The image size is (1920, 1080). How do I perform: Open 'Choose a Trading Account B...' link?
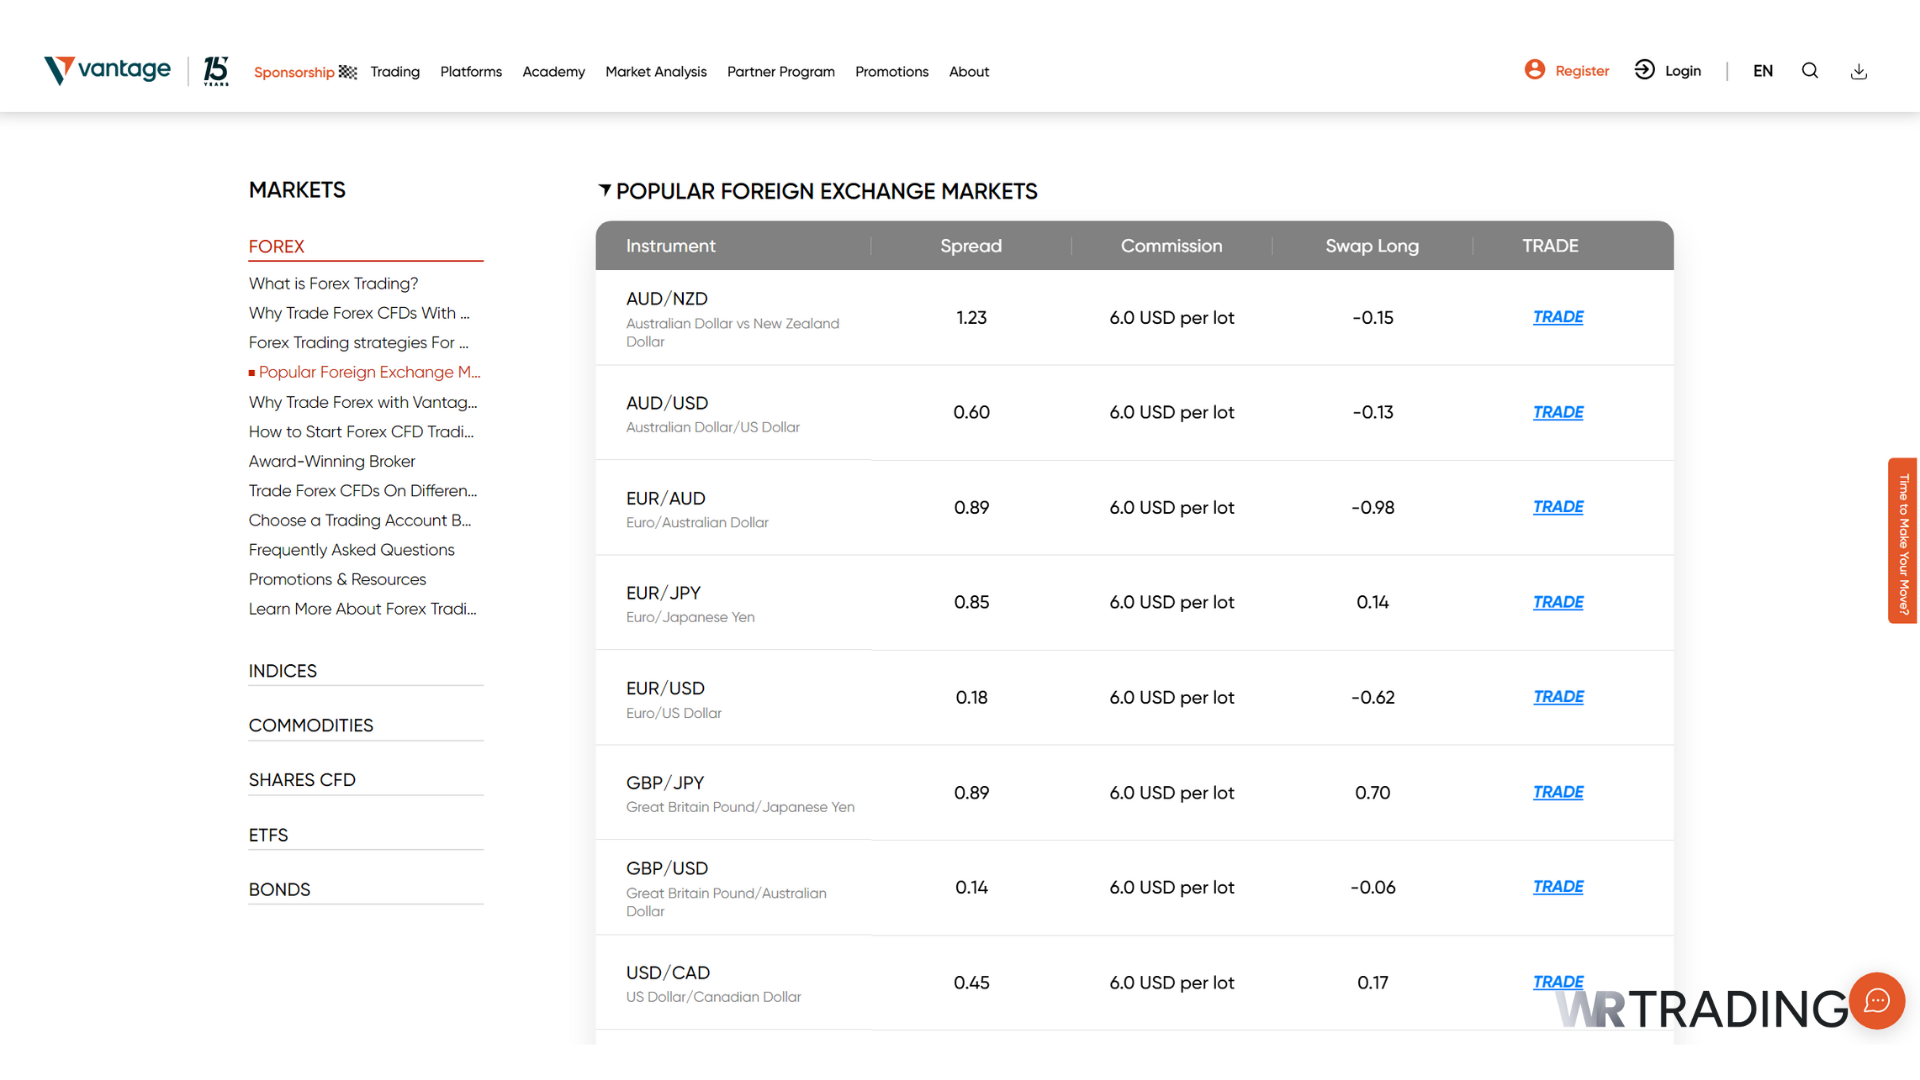tap(360, 520)
